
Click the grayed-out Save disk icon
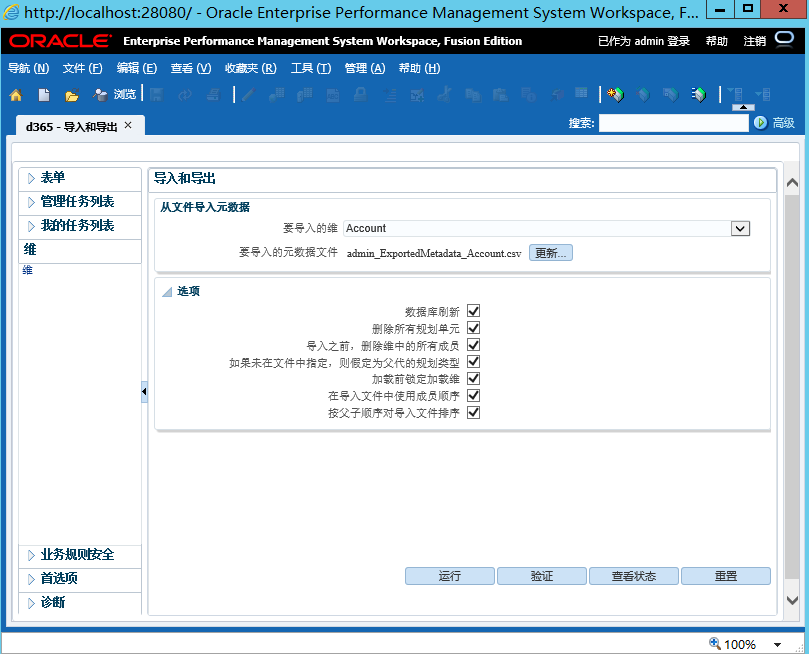[x=156, y=94]
